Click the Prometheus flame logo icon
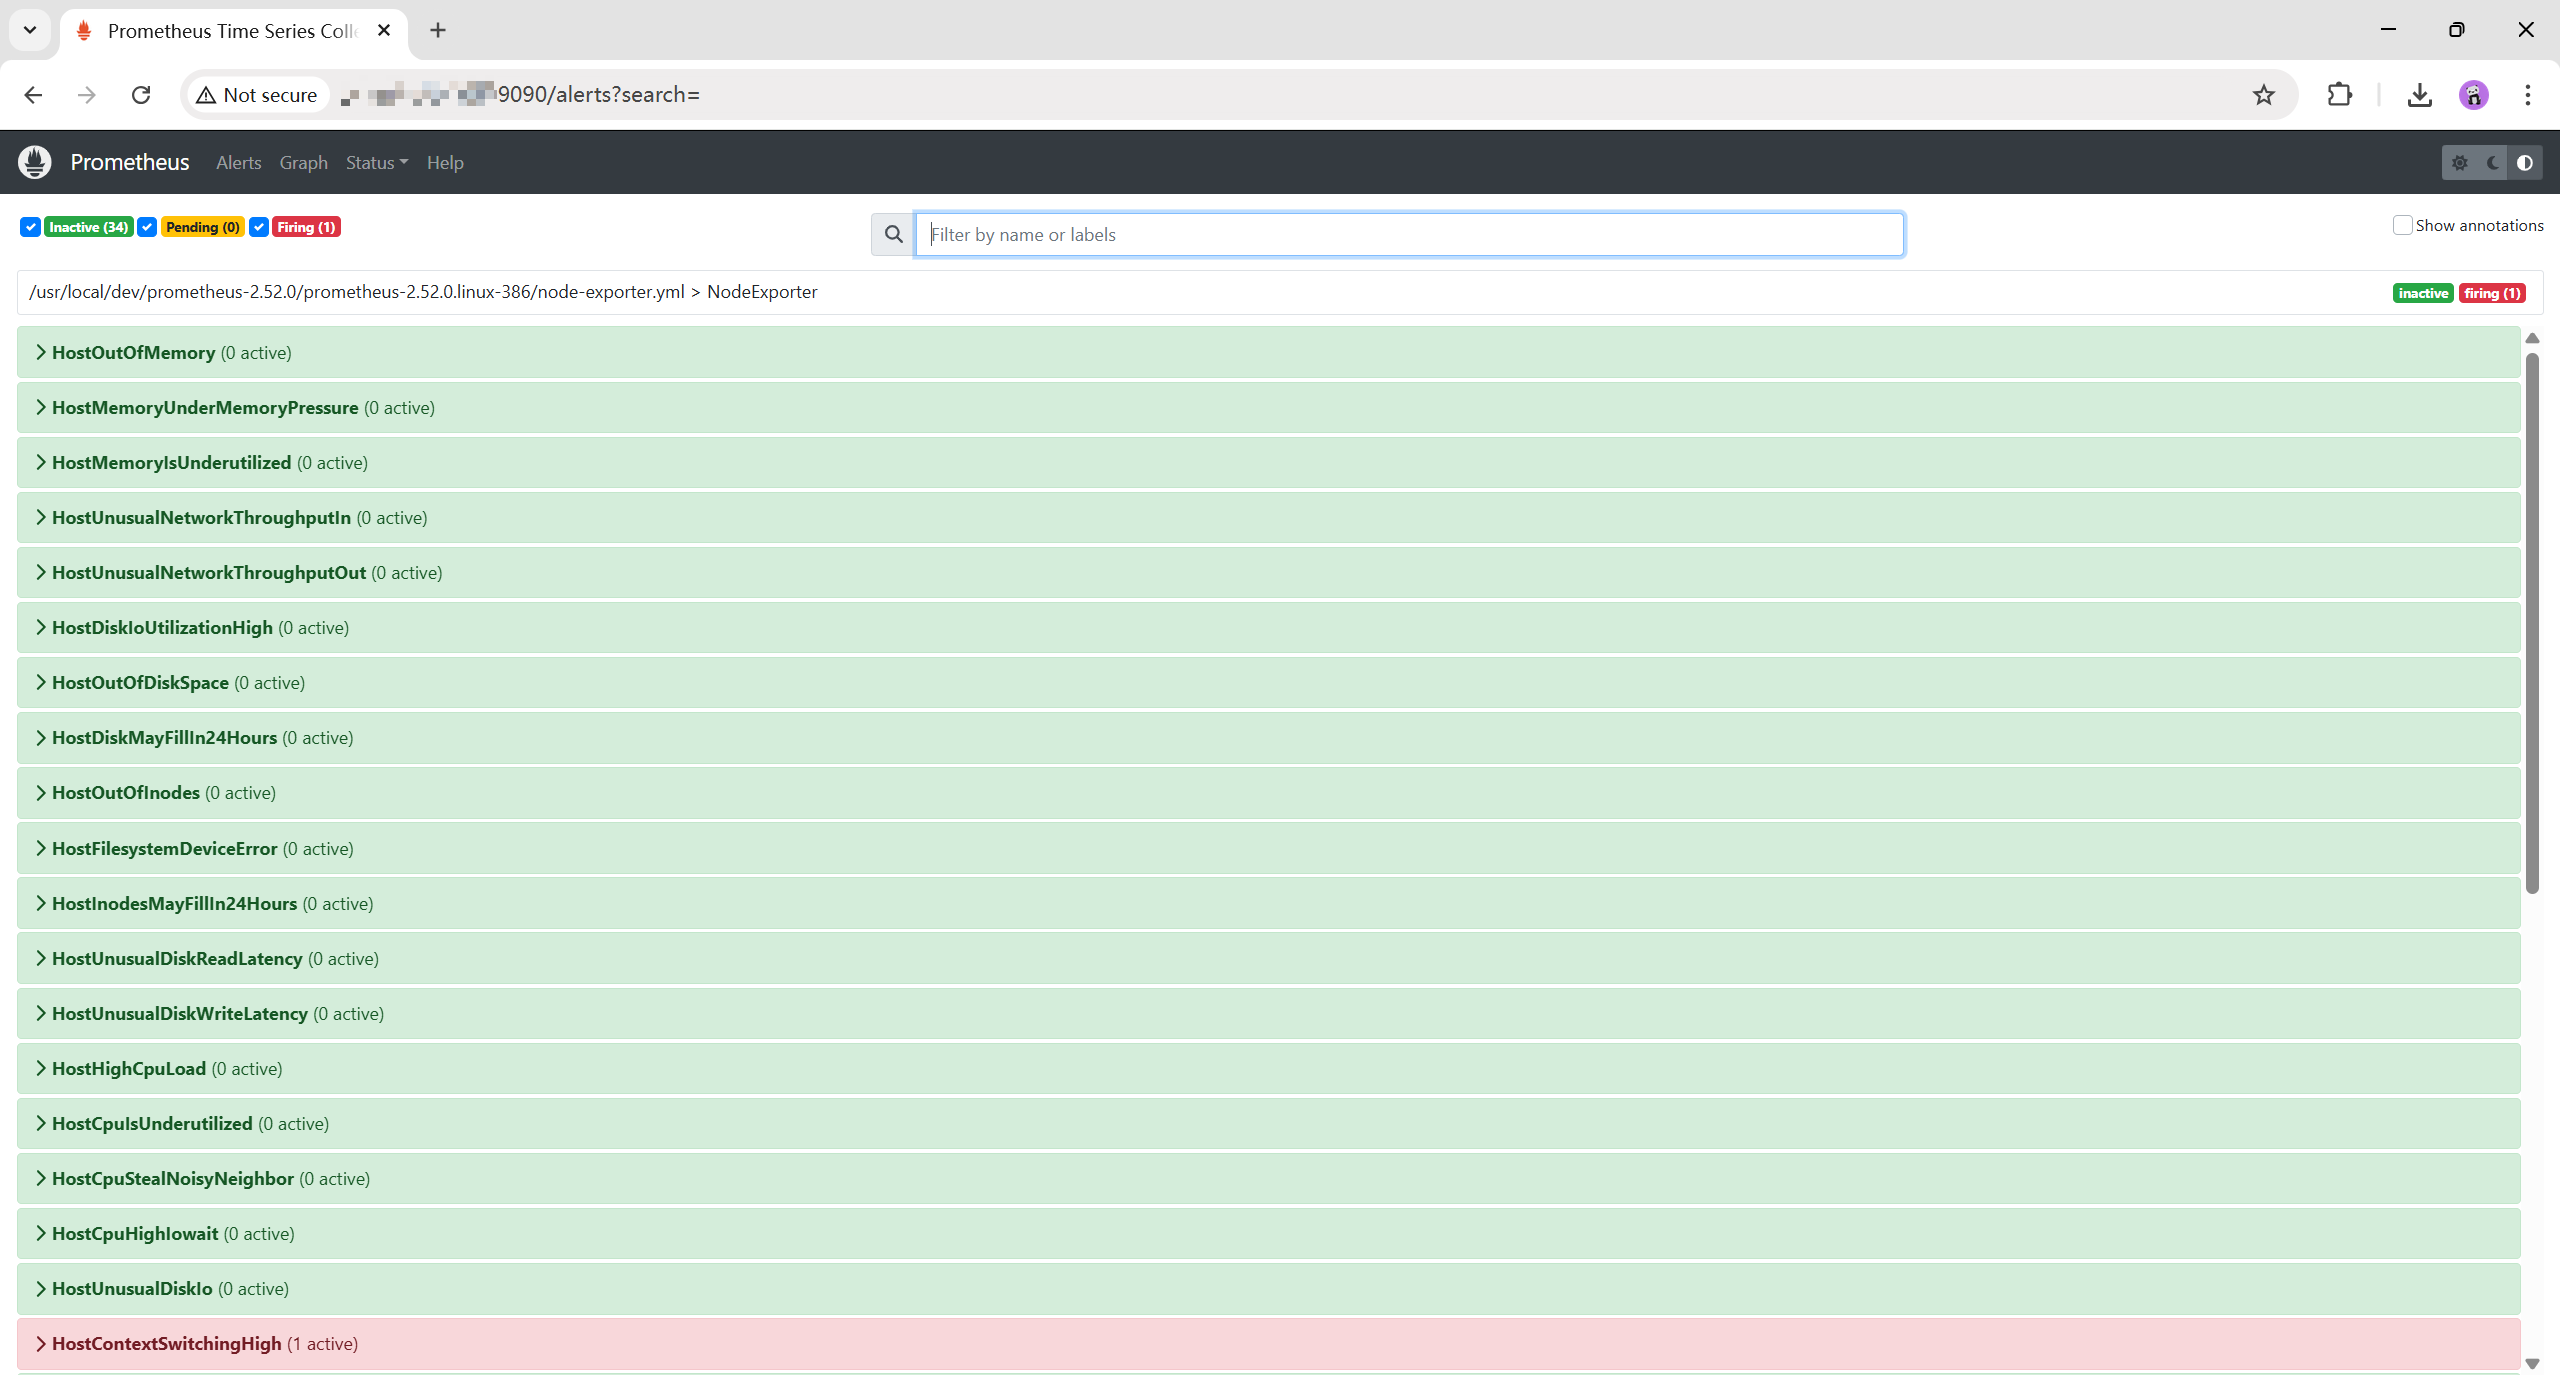Image resolution: width=2560 pixels, height=1378 pixels. pyautogui.click(x=35, y=162)
